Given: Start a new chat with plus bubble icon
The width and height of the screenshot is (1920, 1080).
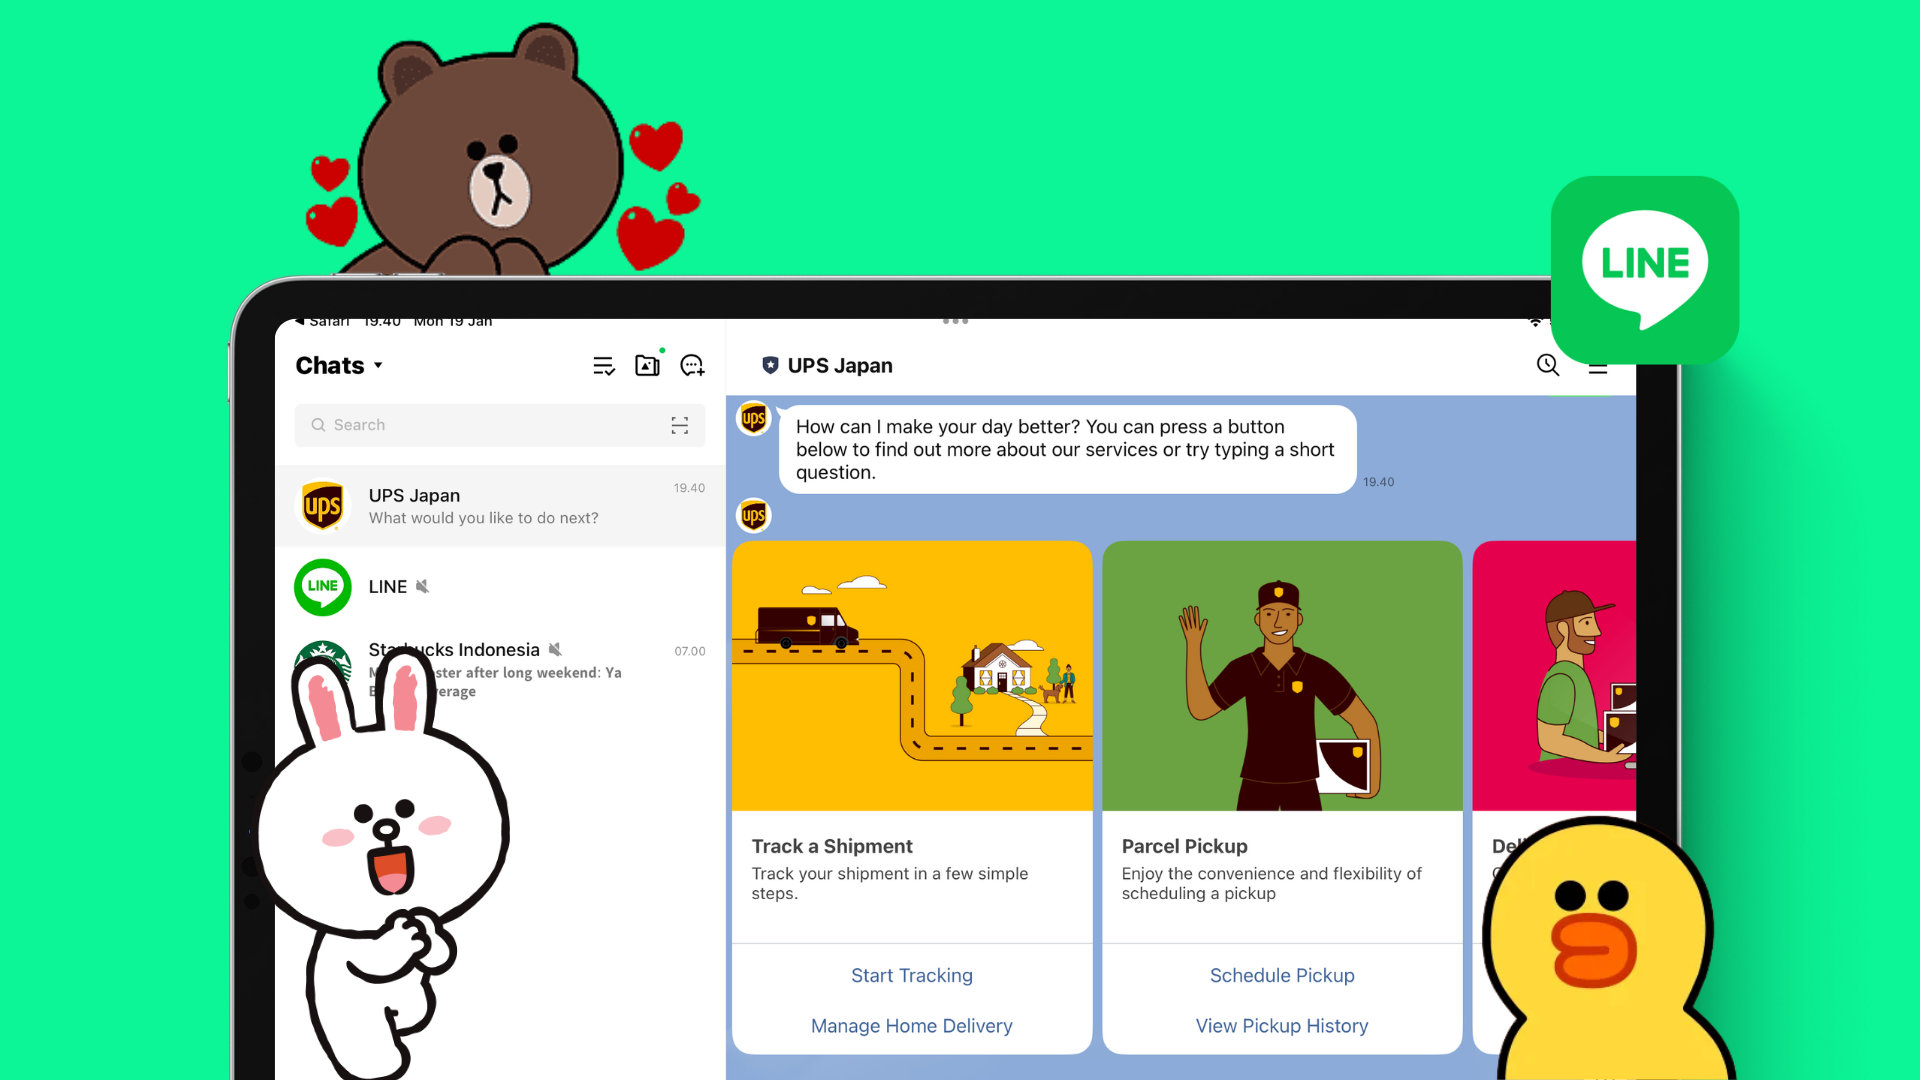Looking at the screenshot, I should 692,366.
